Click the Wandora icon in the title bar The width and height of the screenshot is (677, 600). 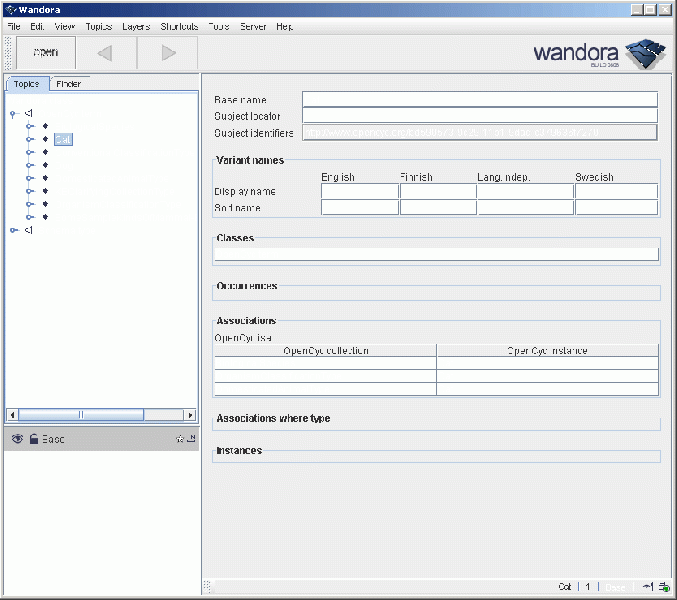[x=9, y=9]
